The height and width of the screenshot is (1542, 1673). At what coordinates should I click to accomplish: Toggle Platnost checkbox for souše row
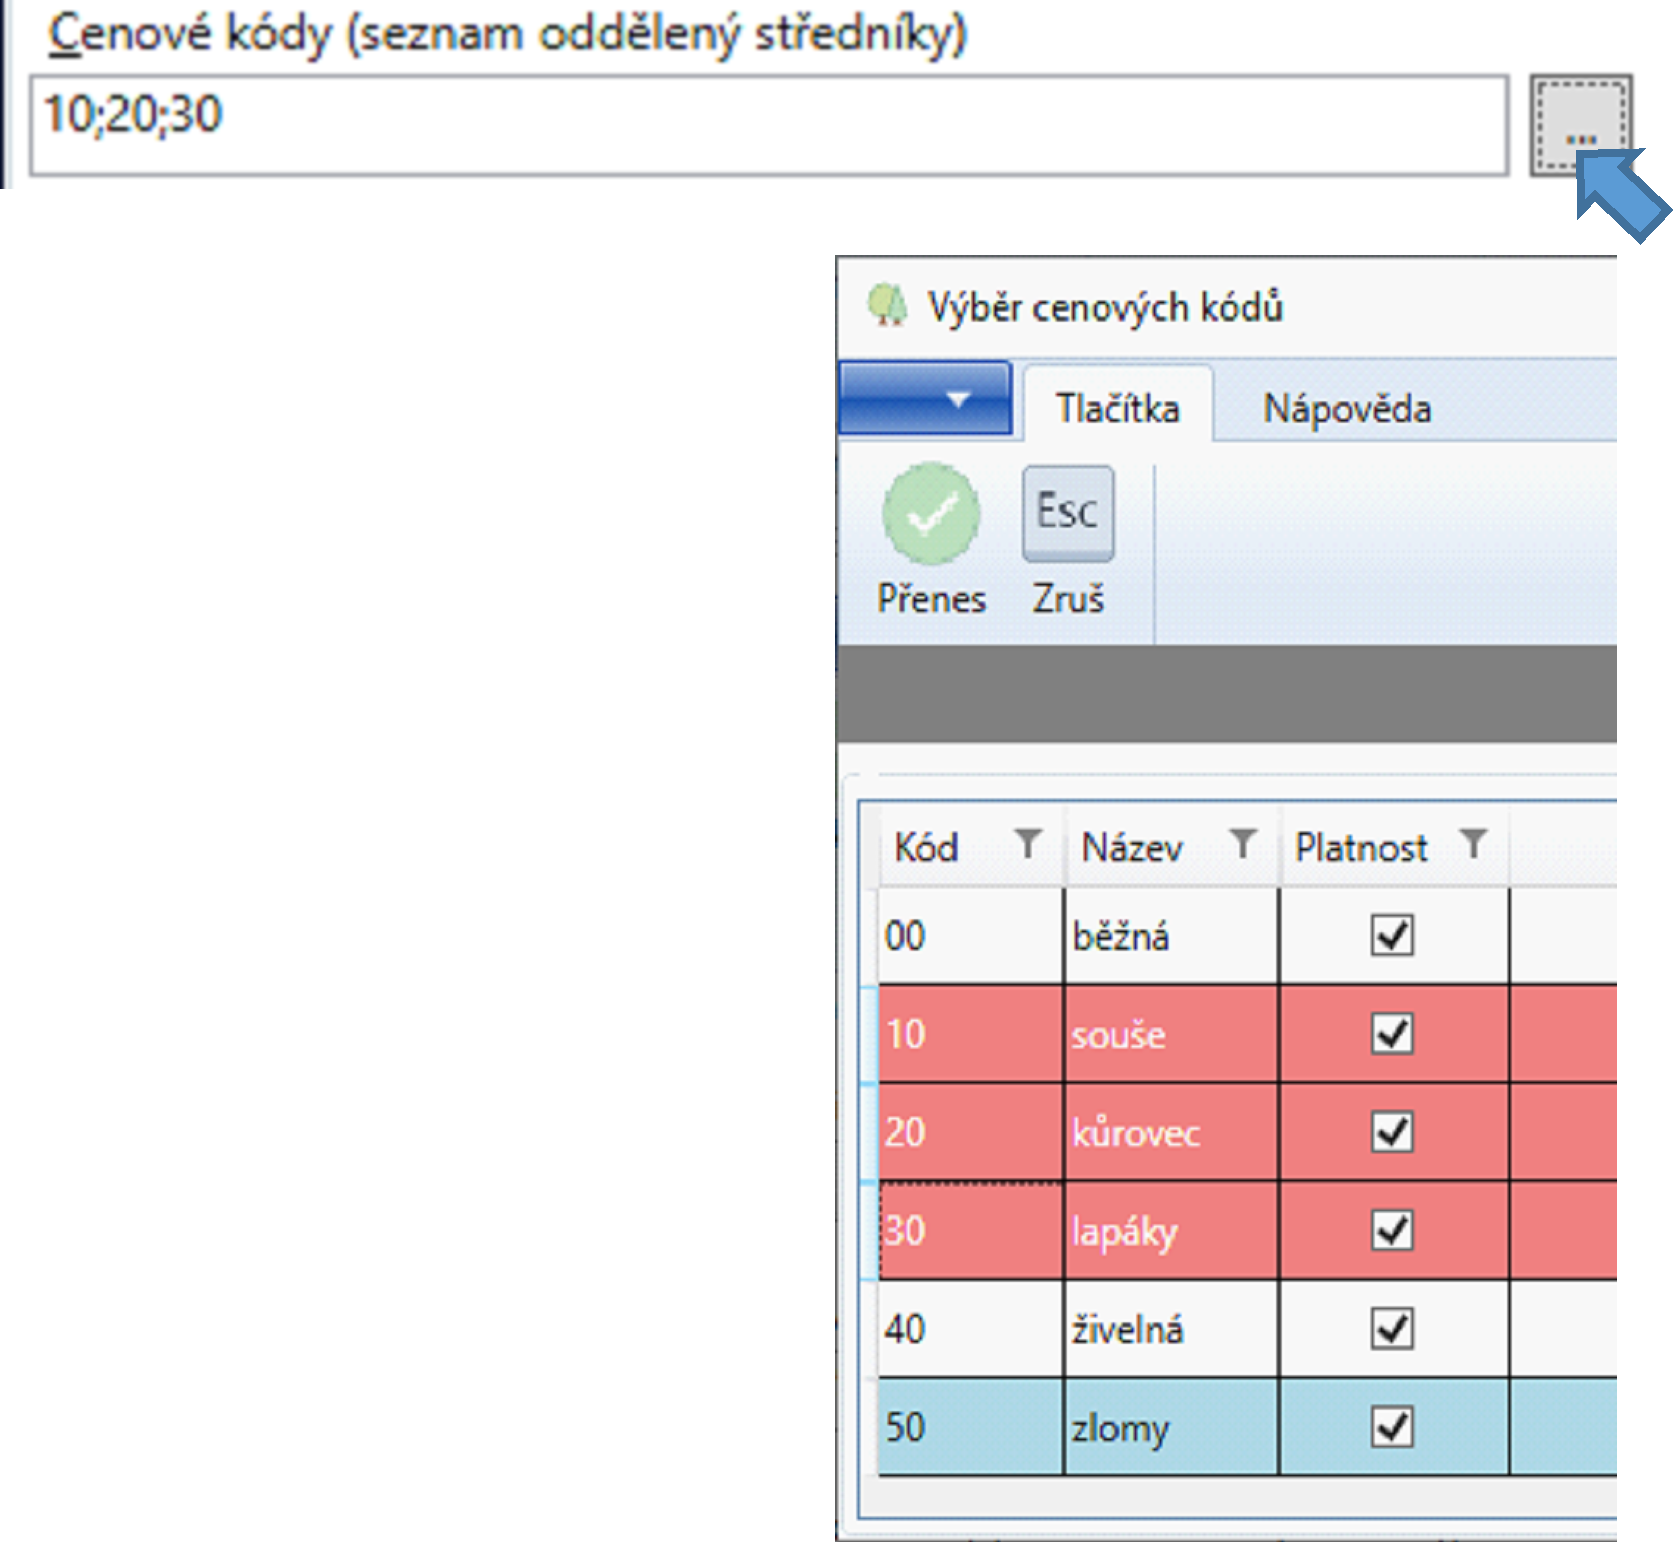[x=1391, y=1034]
